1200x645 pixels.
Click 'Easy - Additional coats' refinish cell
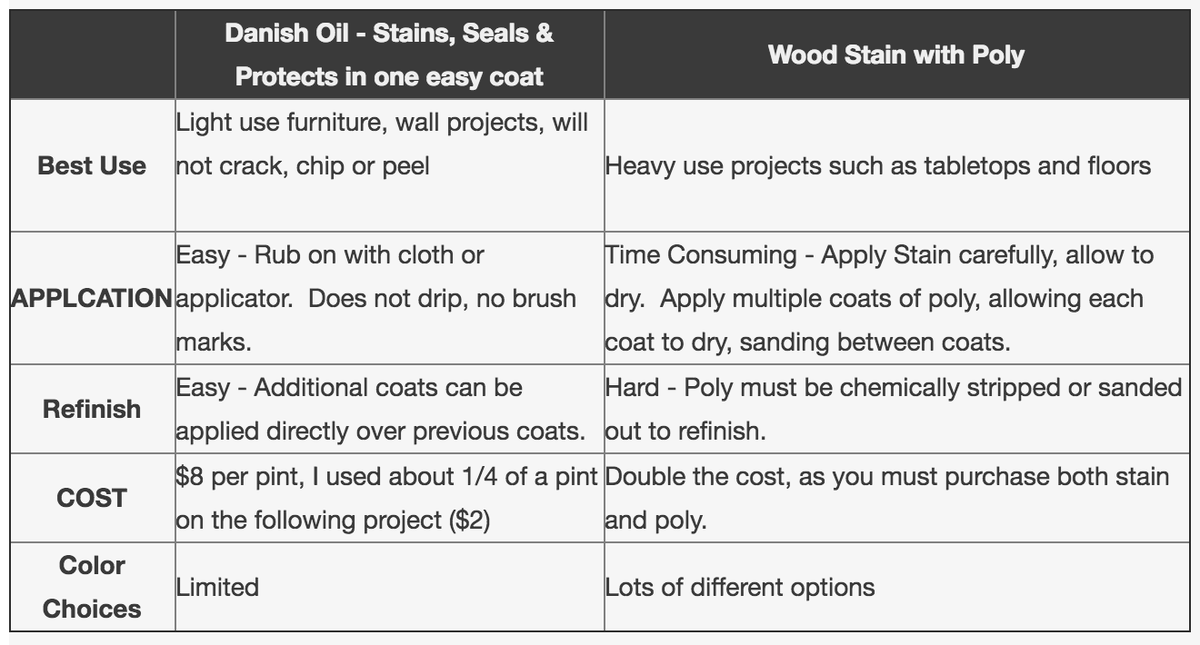tap(380, 409)
